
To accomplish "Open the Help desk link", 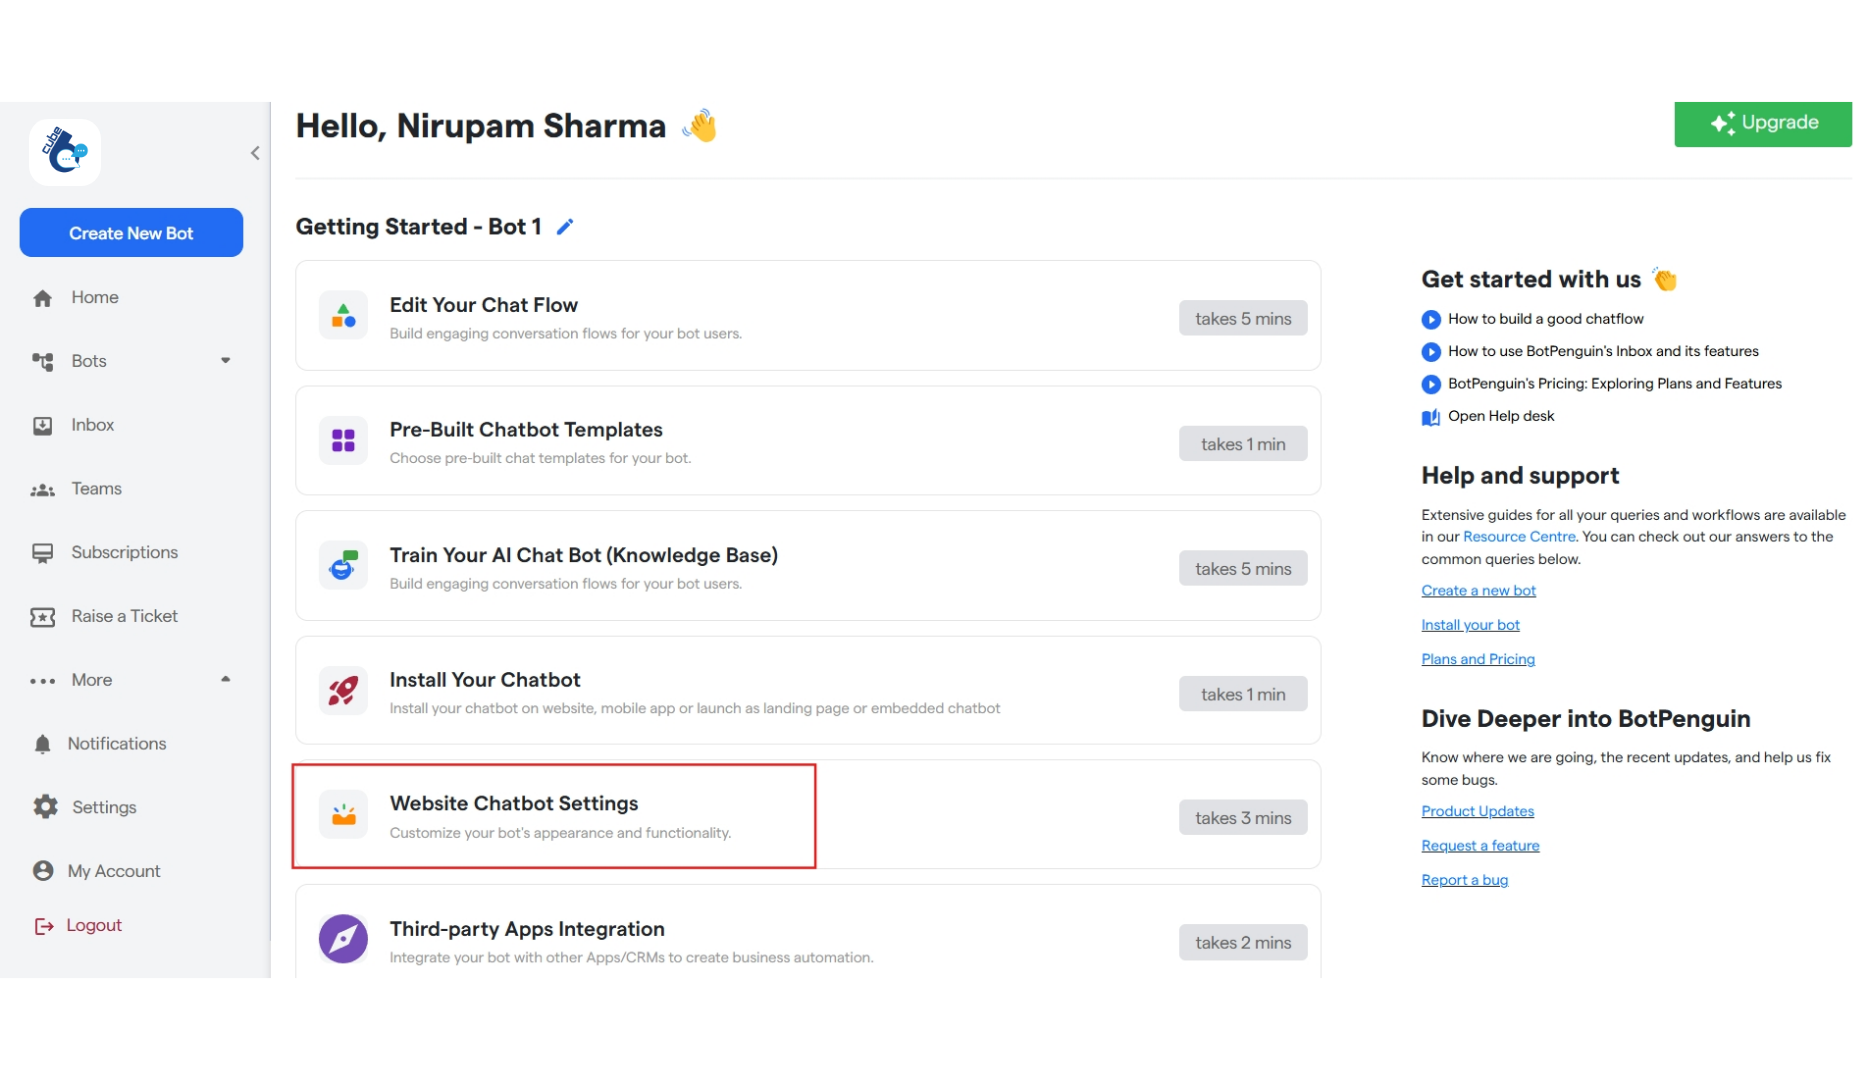I will click(x=1501, y=416).
